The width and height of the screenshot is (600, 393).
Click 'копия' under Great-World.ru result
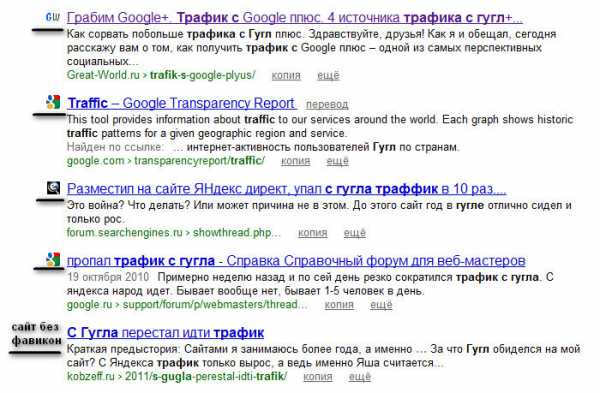click(286, 75)
